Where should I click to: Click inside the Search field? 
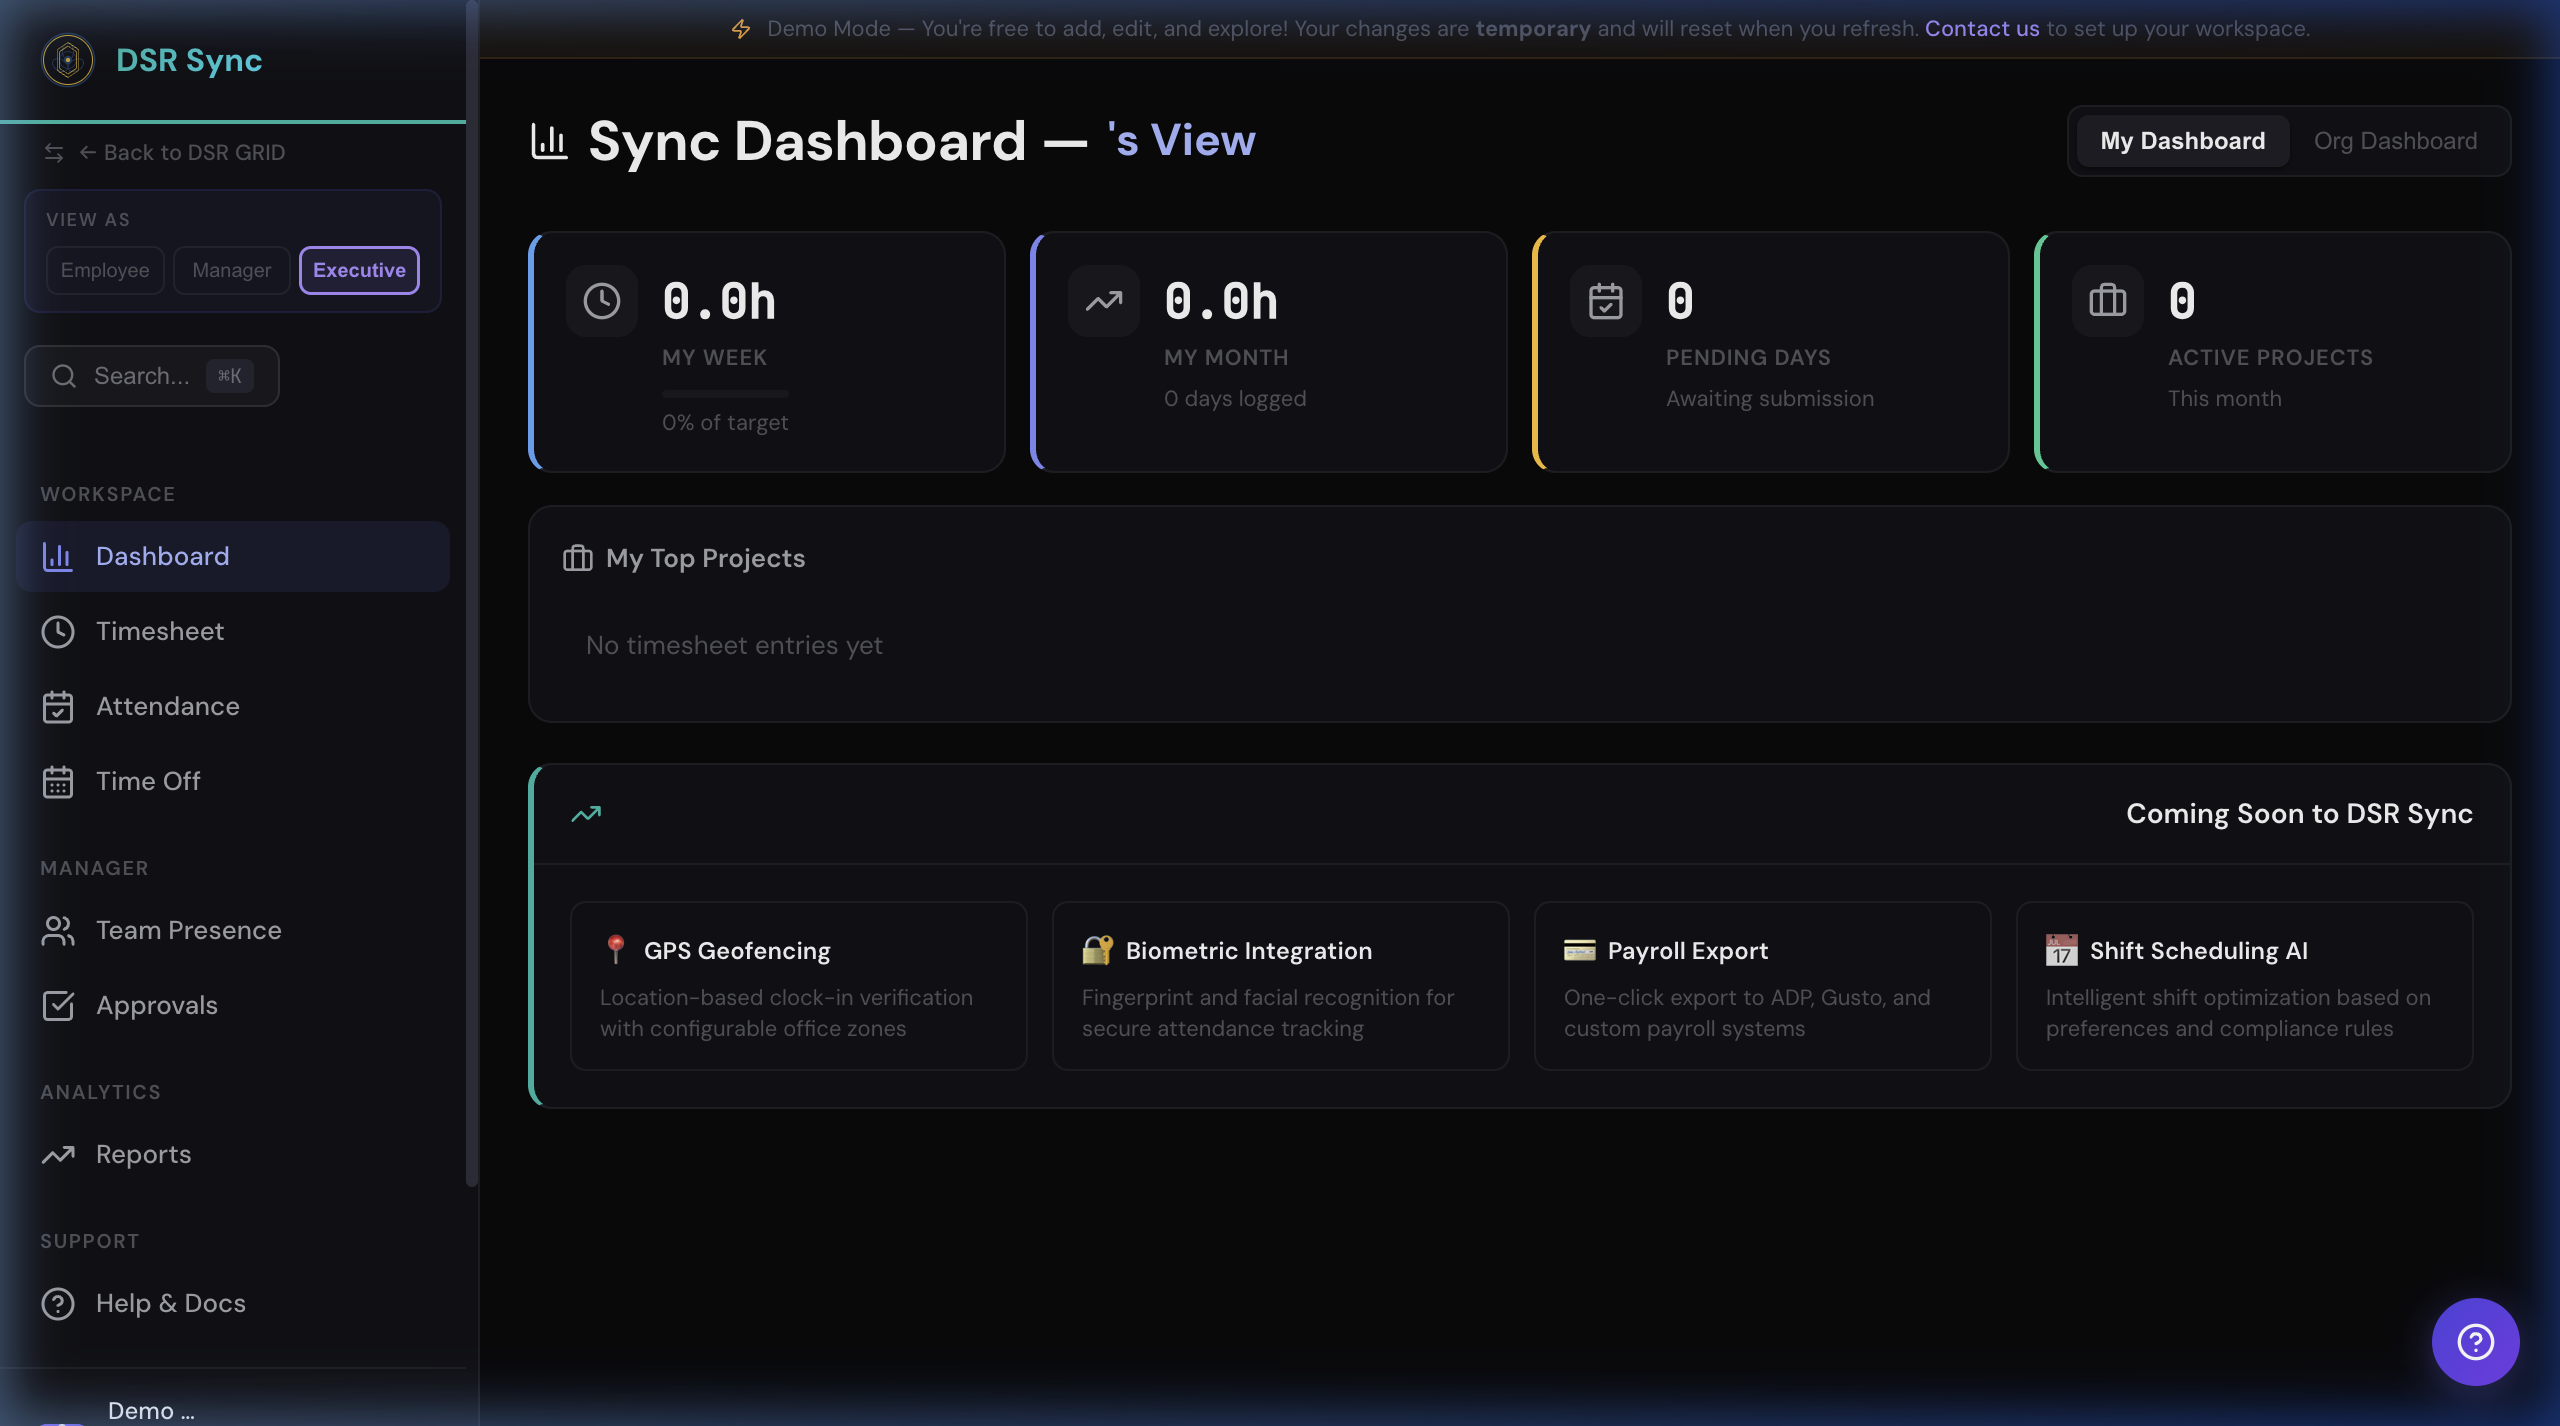[150, 375]
